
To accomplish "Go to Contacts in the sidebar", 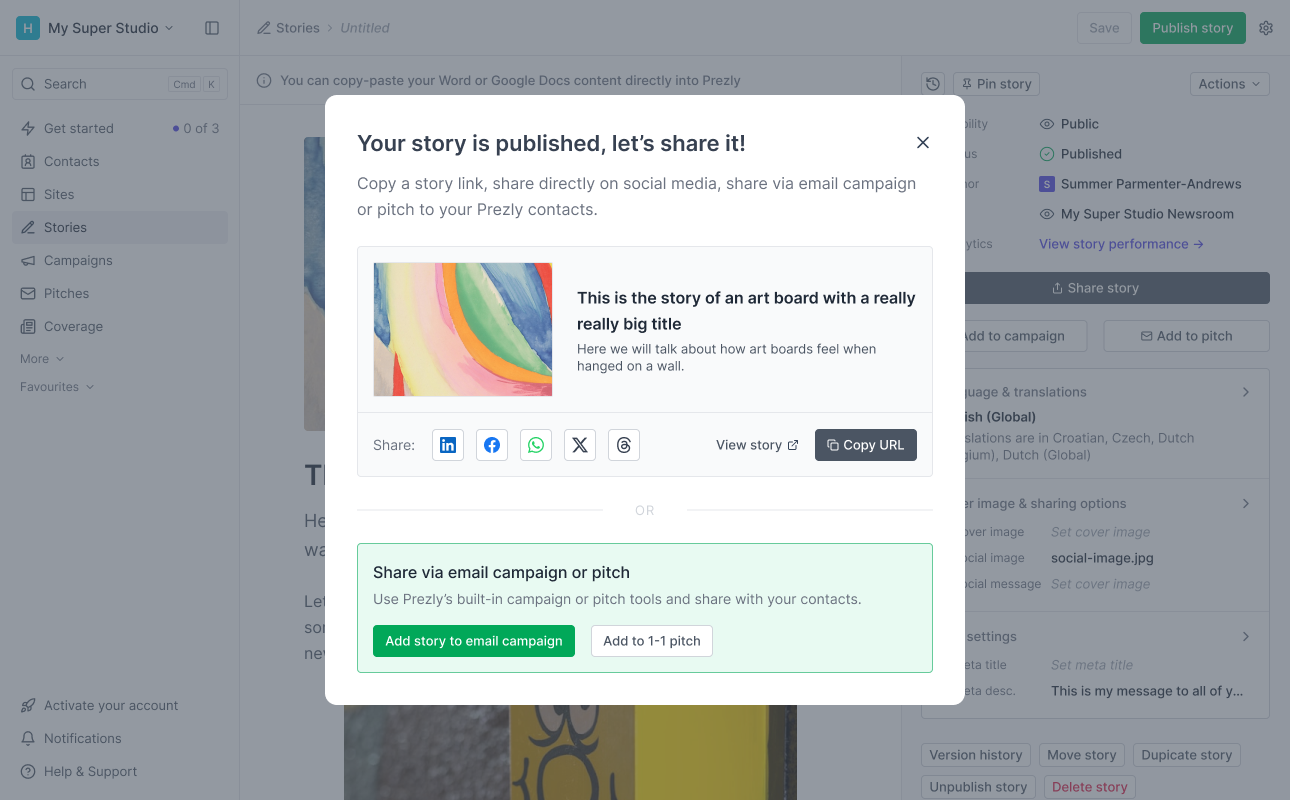I will (71, 161).
